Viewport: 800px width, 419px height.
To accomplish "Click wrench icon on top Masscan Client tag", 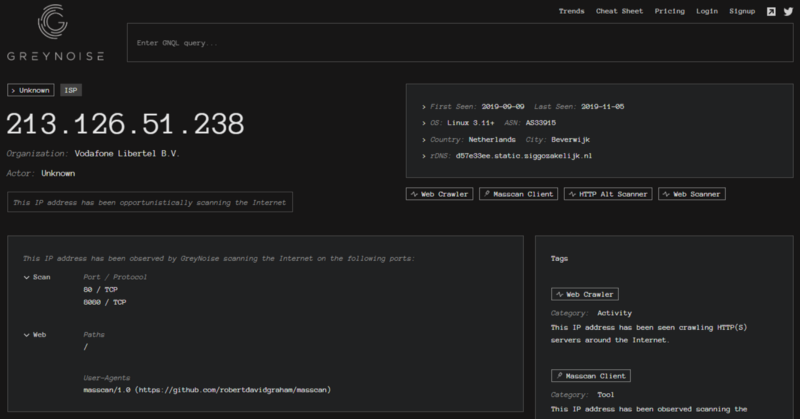I will coord(487,194).
